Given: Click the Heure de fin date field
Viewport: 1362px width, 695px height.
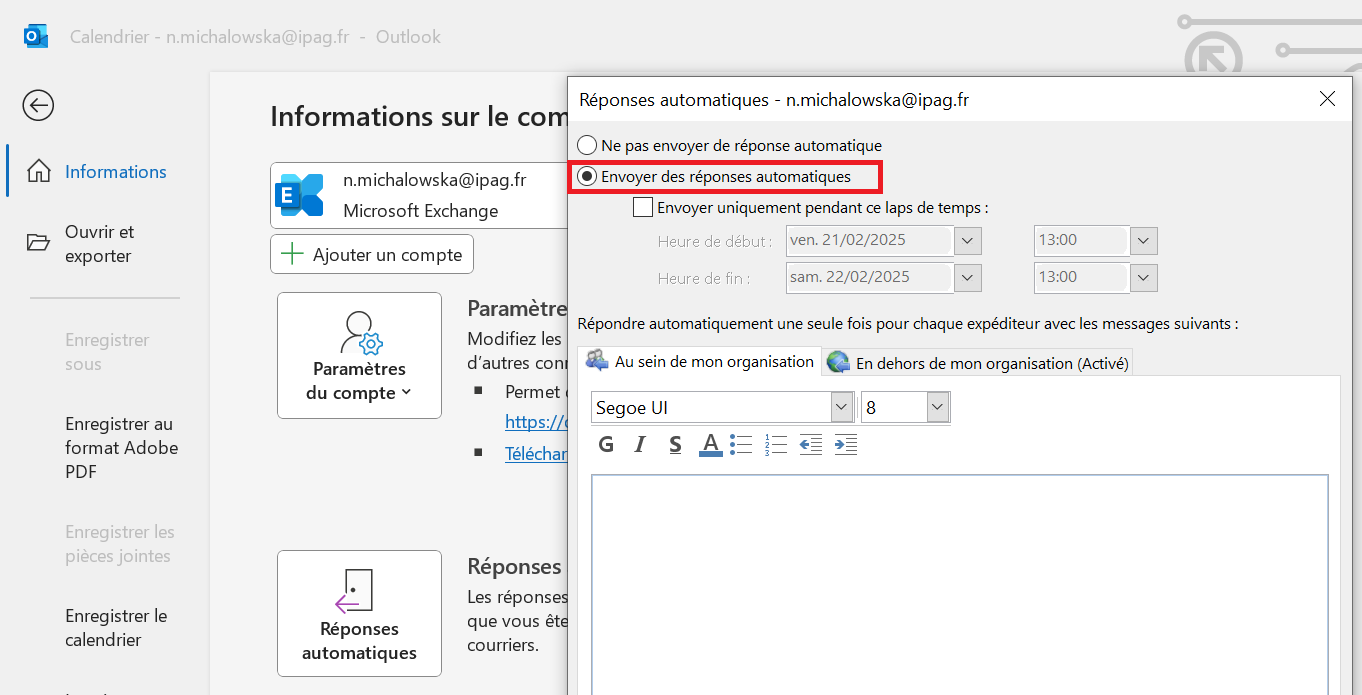Looking at the screenshot, I should [x=869, y=277].
